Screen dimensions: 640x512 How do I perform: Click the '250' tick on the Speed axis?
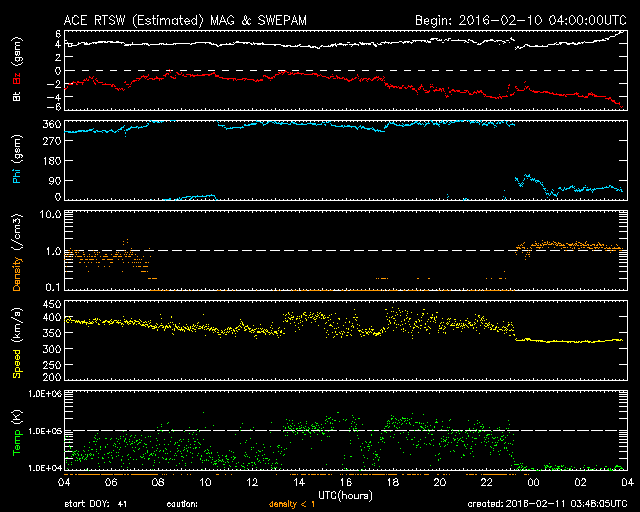52,365
